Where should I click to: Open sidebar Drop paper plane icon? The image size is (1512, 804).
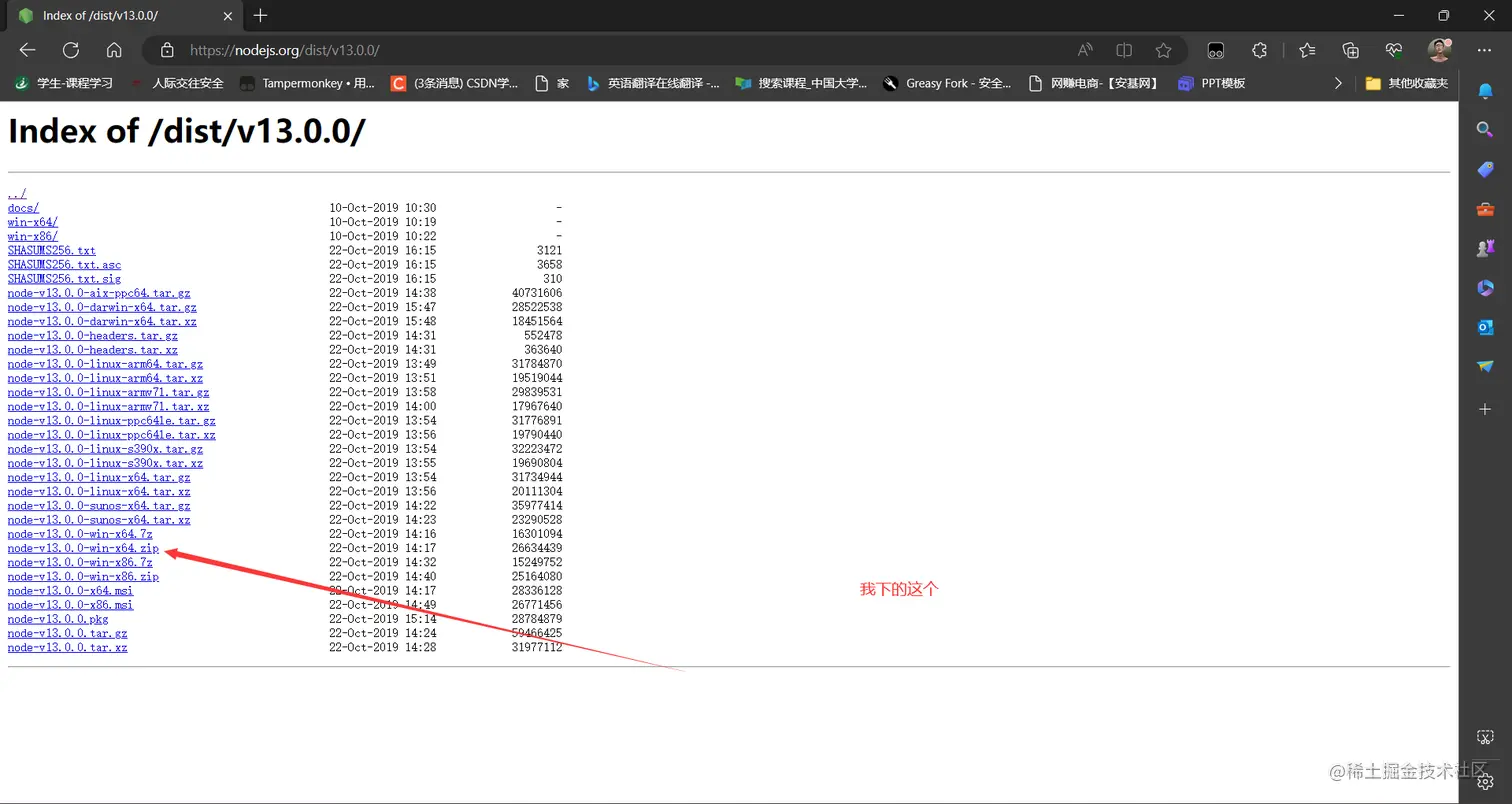coord(1485,367)
